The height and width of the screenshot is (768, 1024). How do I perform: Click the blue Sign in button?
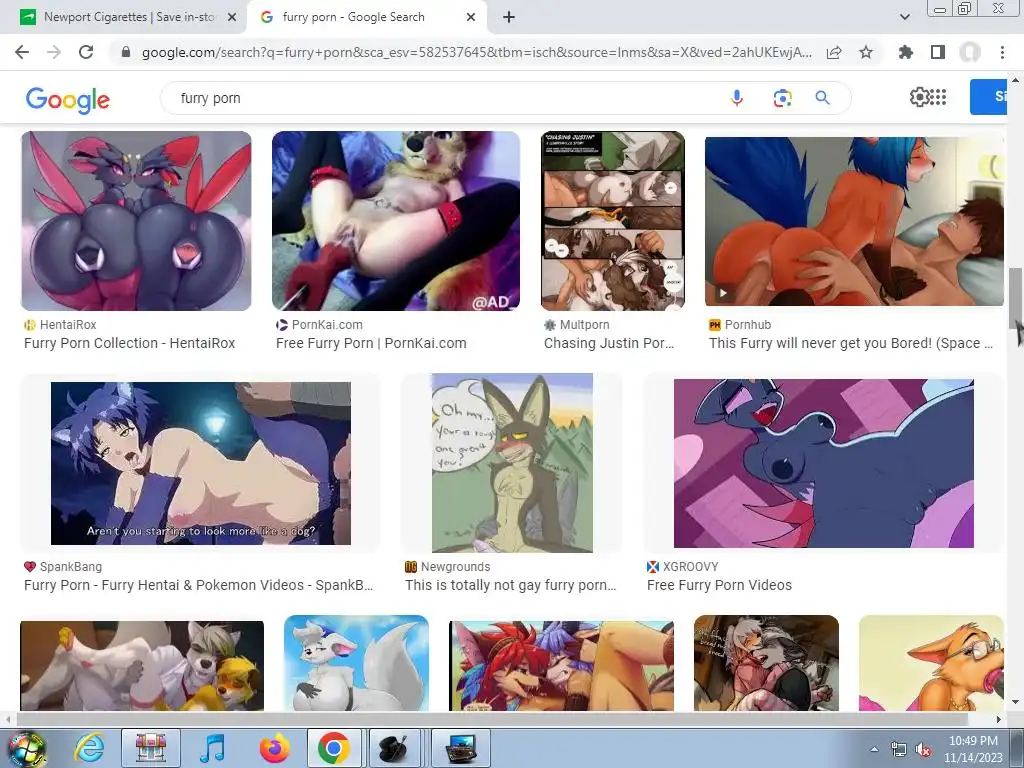989,97
